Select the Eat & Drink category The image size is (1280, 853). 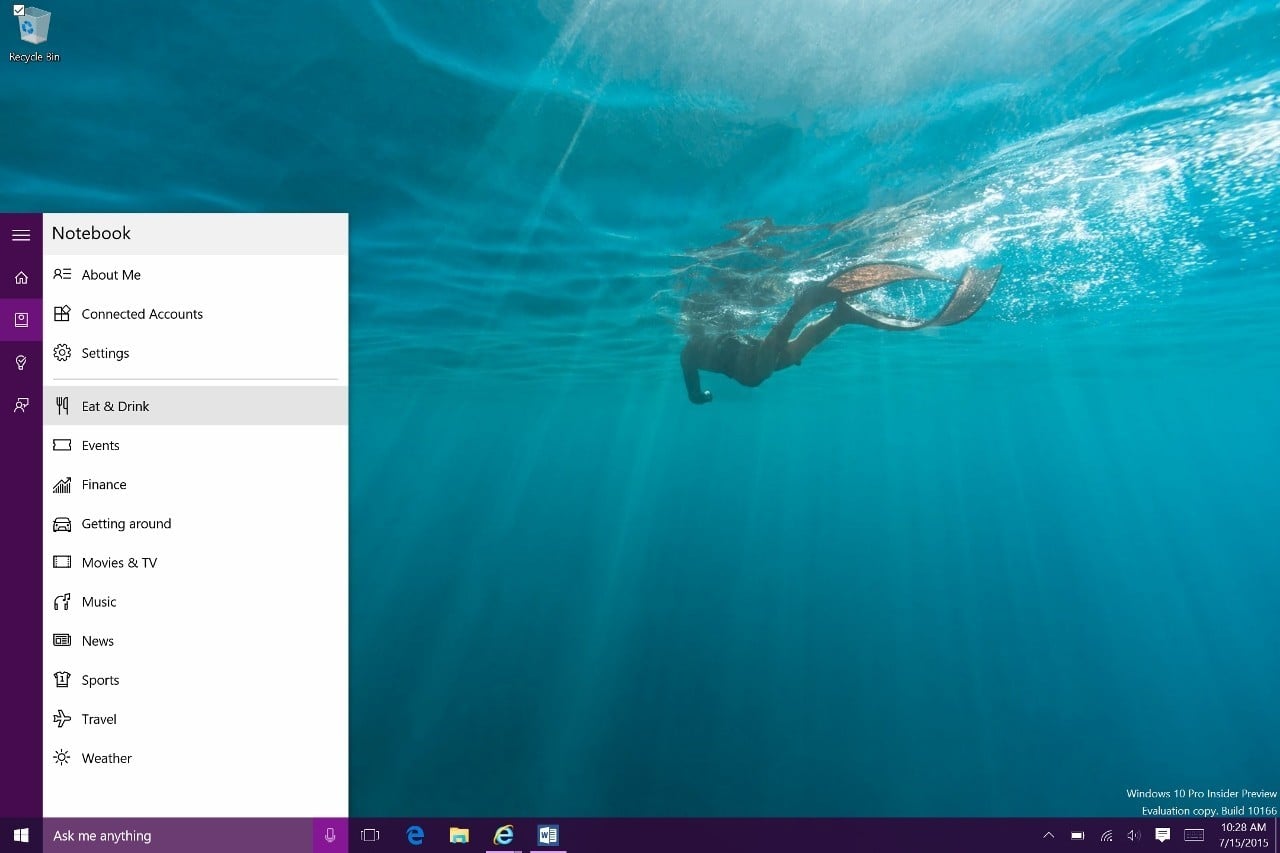coord(115,406)
